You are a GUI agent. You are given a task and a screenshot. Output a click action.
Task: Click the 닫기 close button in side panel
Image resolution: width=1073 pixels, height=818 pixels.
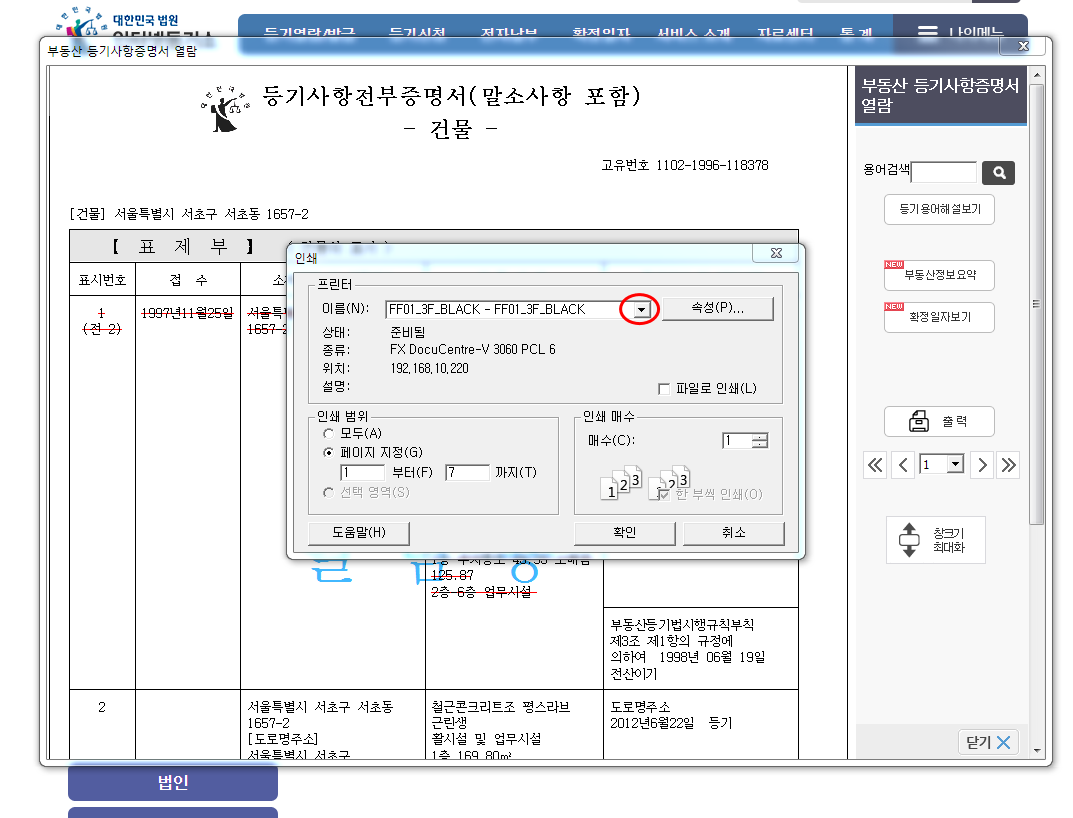coord(987,742)
